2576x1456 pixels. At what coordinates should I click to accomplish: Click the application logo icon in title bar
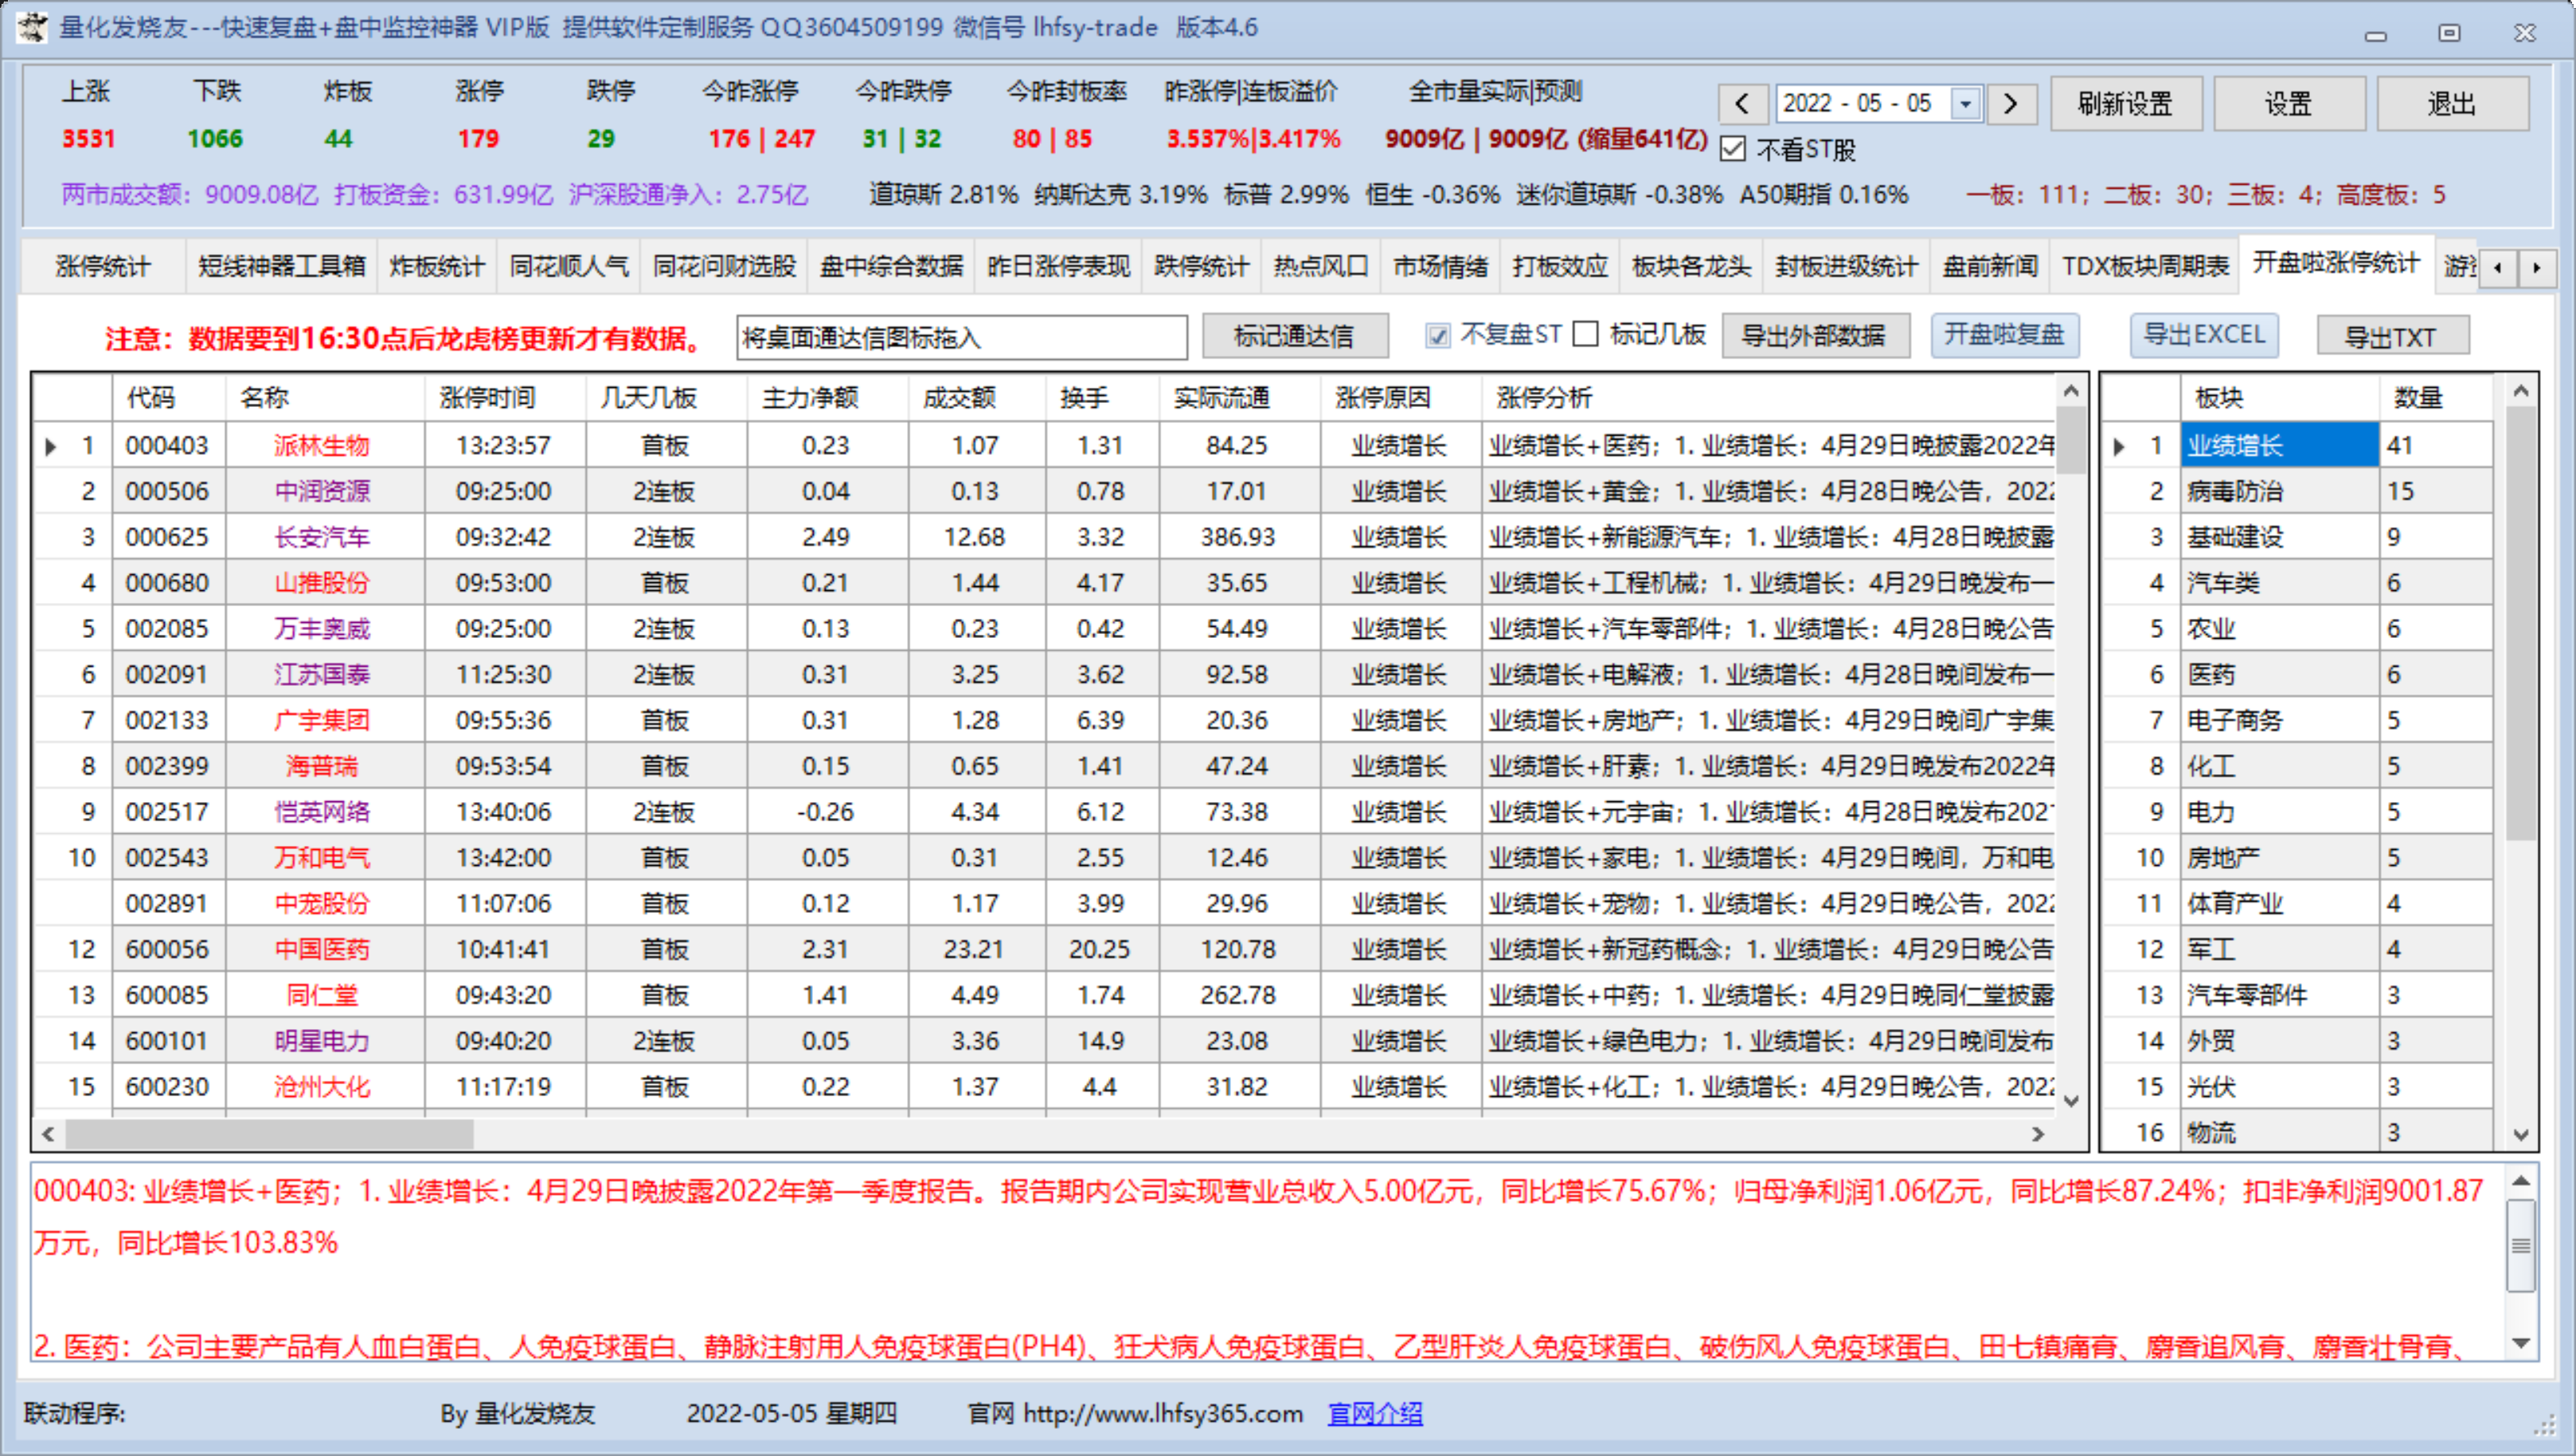pos(31,27)
